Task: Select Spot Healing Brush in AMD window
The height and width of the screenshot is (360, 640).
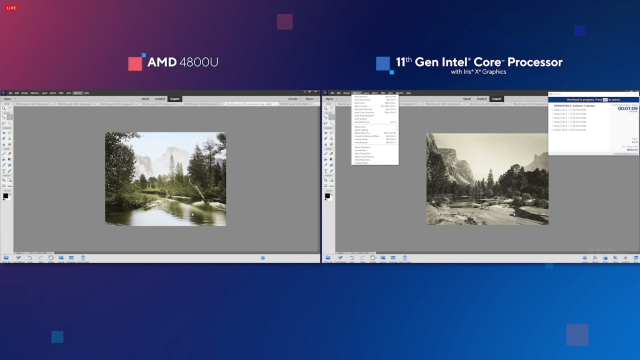Action: tap(10, 133)
